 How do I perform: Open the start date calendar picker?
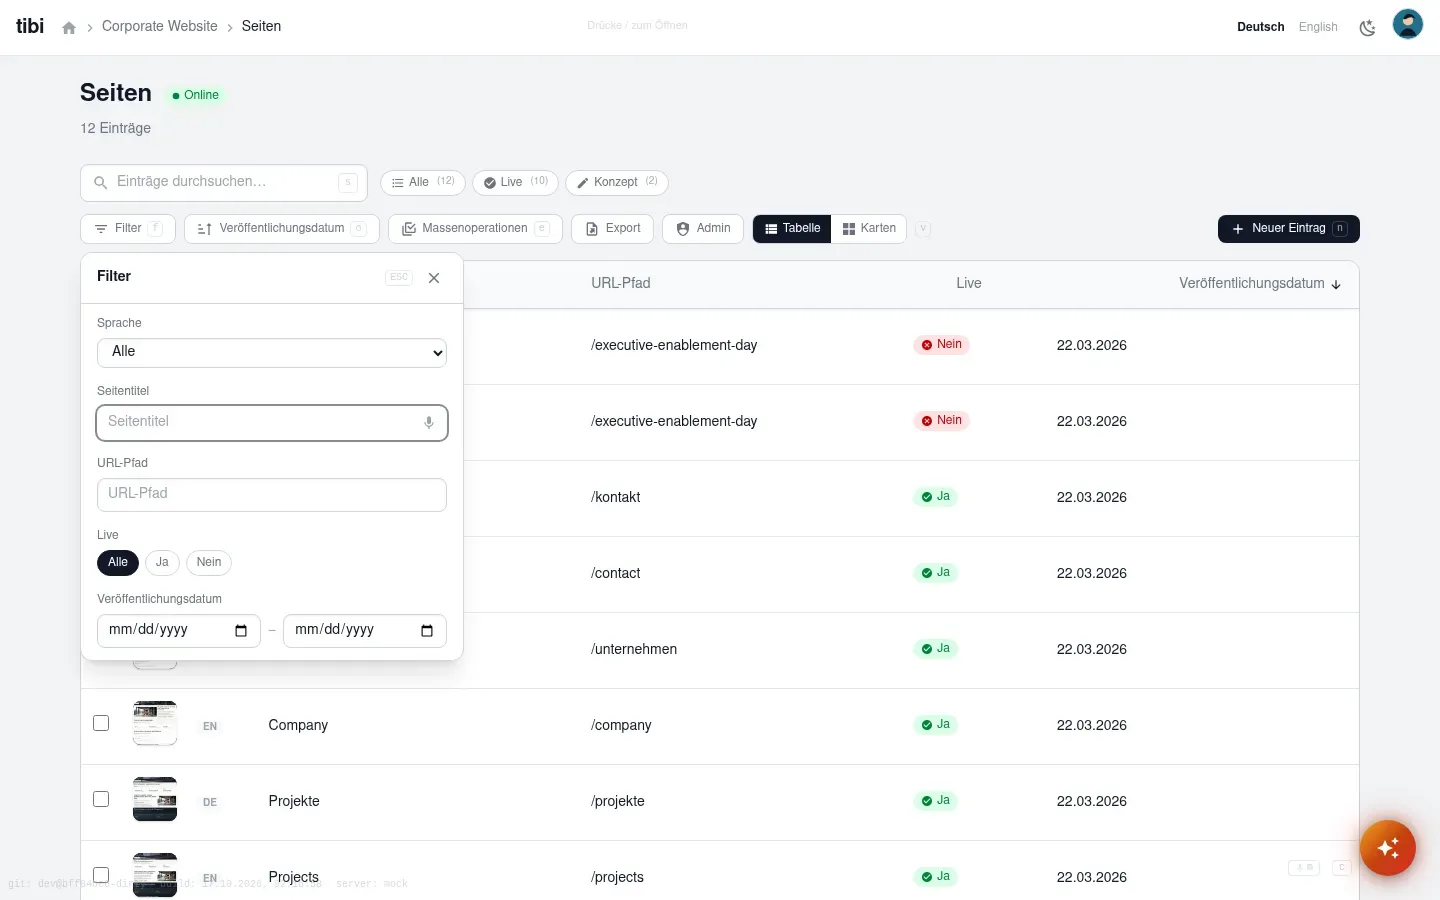click(x=241, y=630)
